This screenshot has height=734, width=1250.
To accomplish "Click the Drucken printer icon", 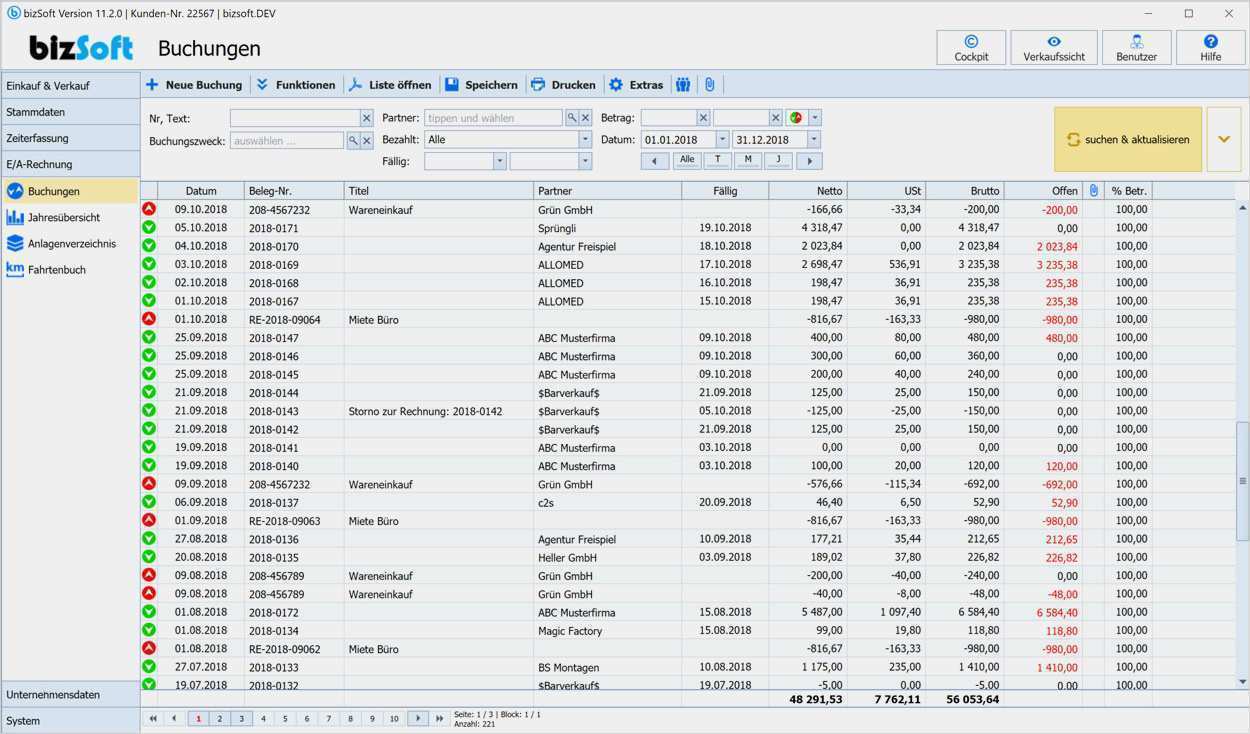I will 538,85.
